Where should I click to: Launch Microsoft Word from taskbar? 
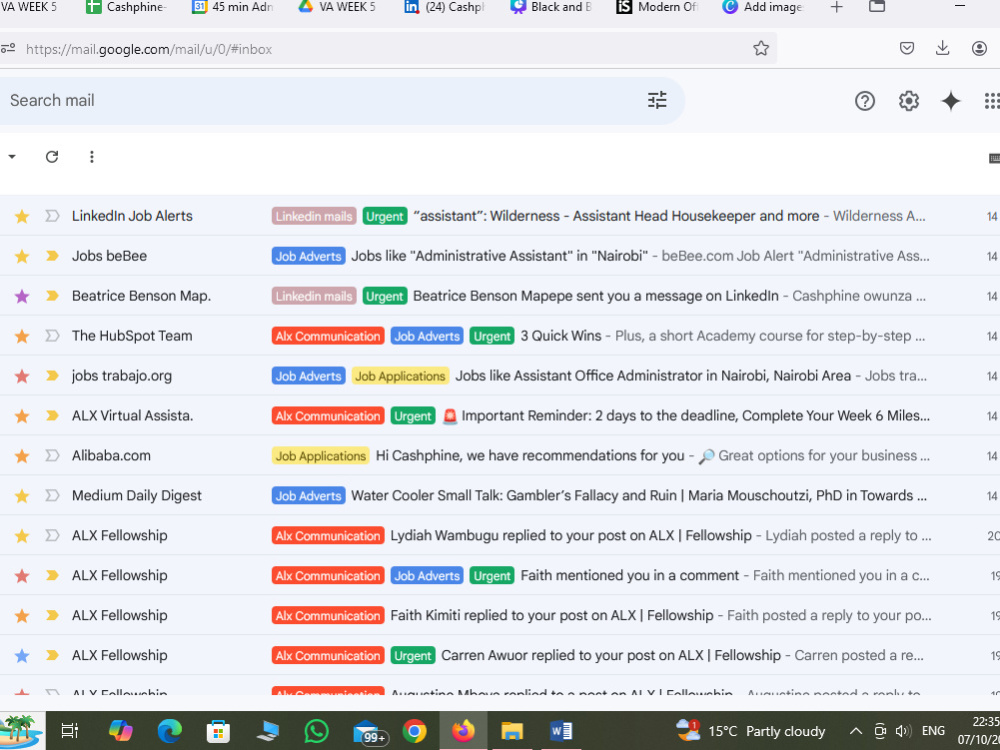(x=561, y=731)
